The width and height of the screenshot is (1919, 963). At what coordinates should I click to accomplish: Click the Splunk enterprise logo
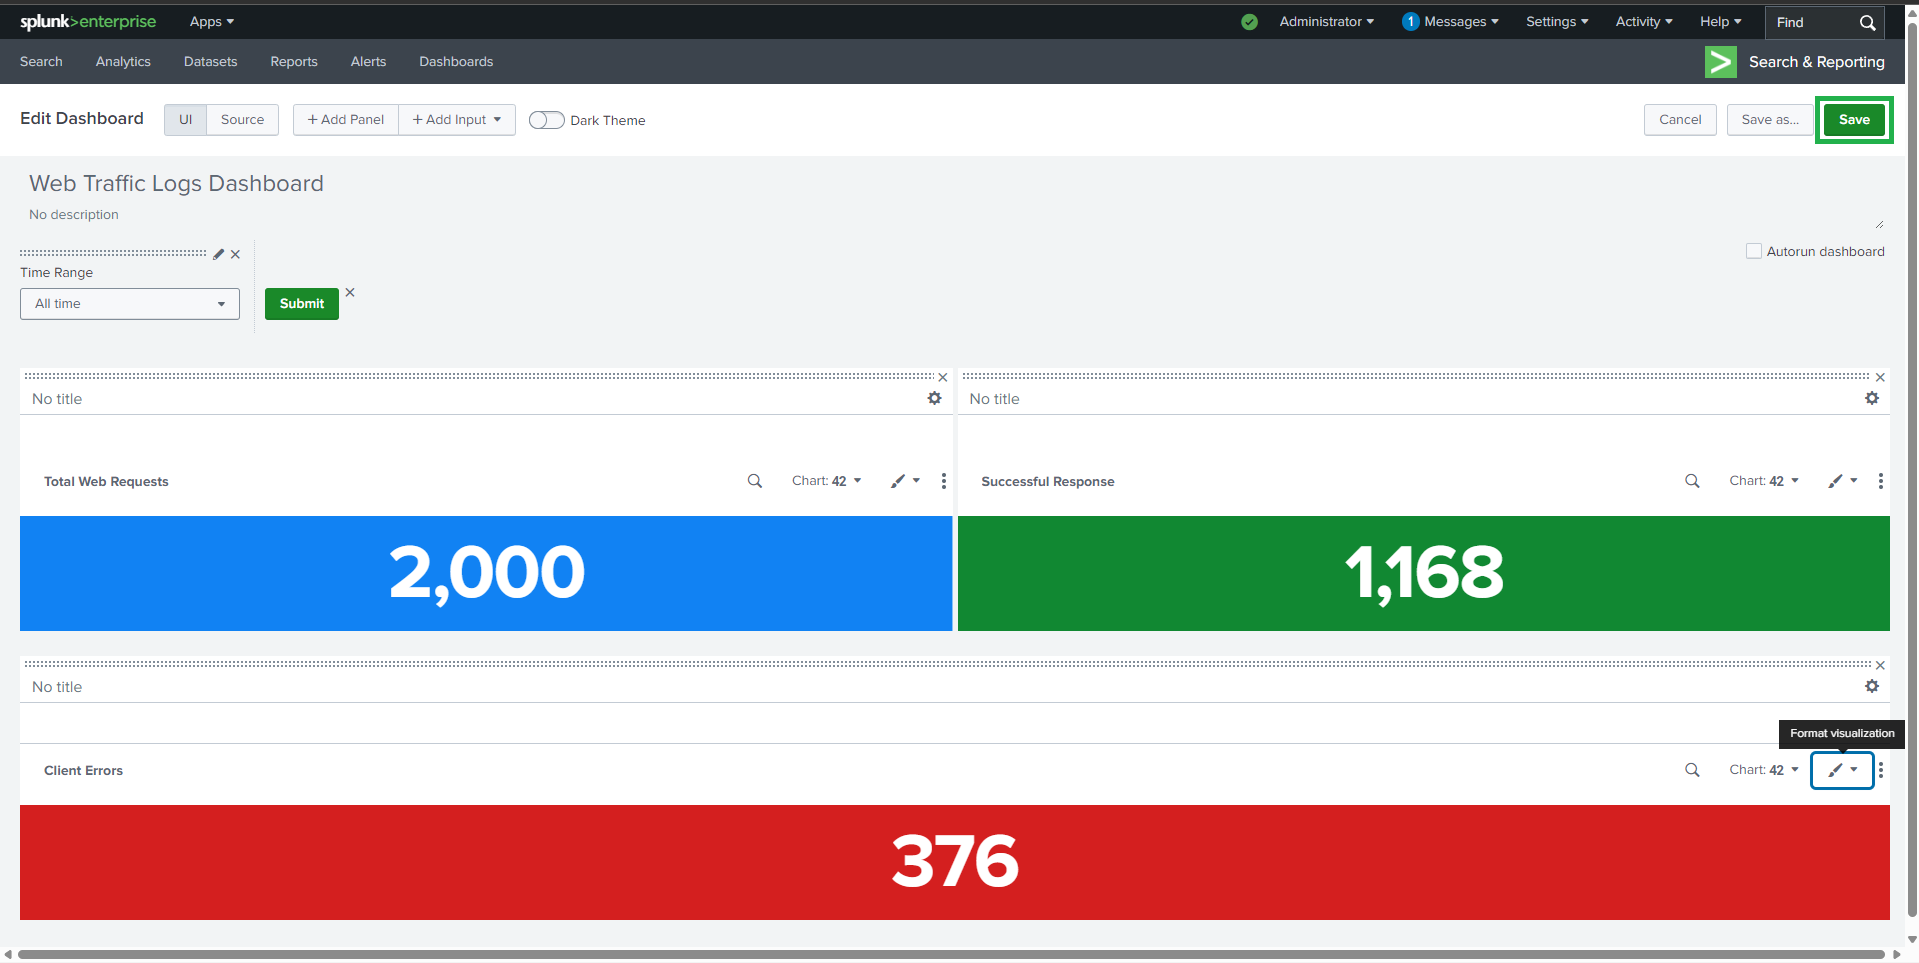(88, 21)
